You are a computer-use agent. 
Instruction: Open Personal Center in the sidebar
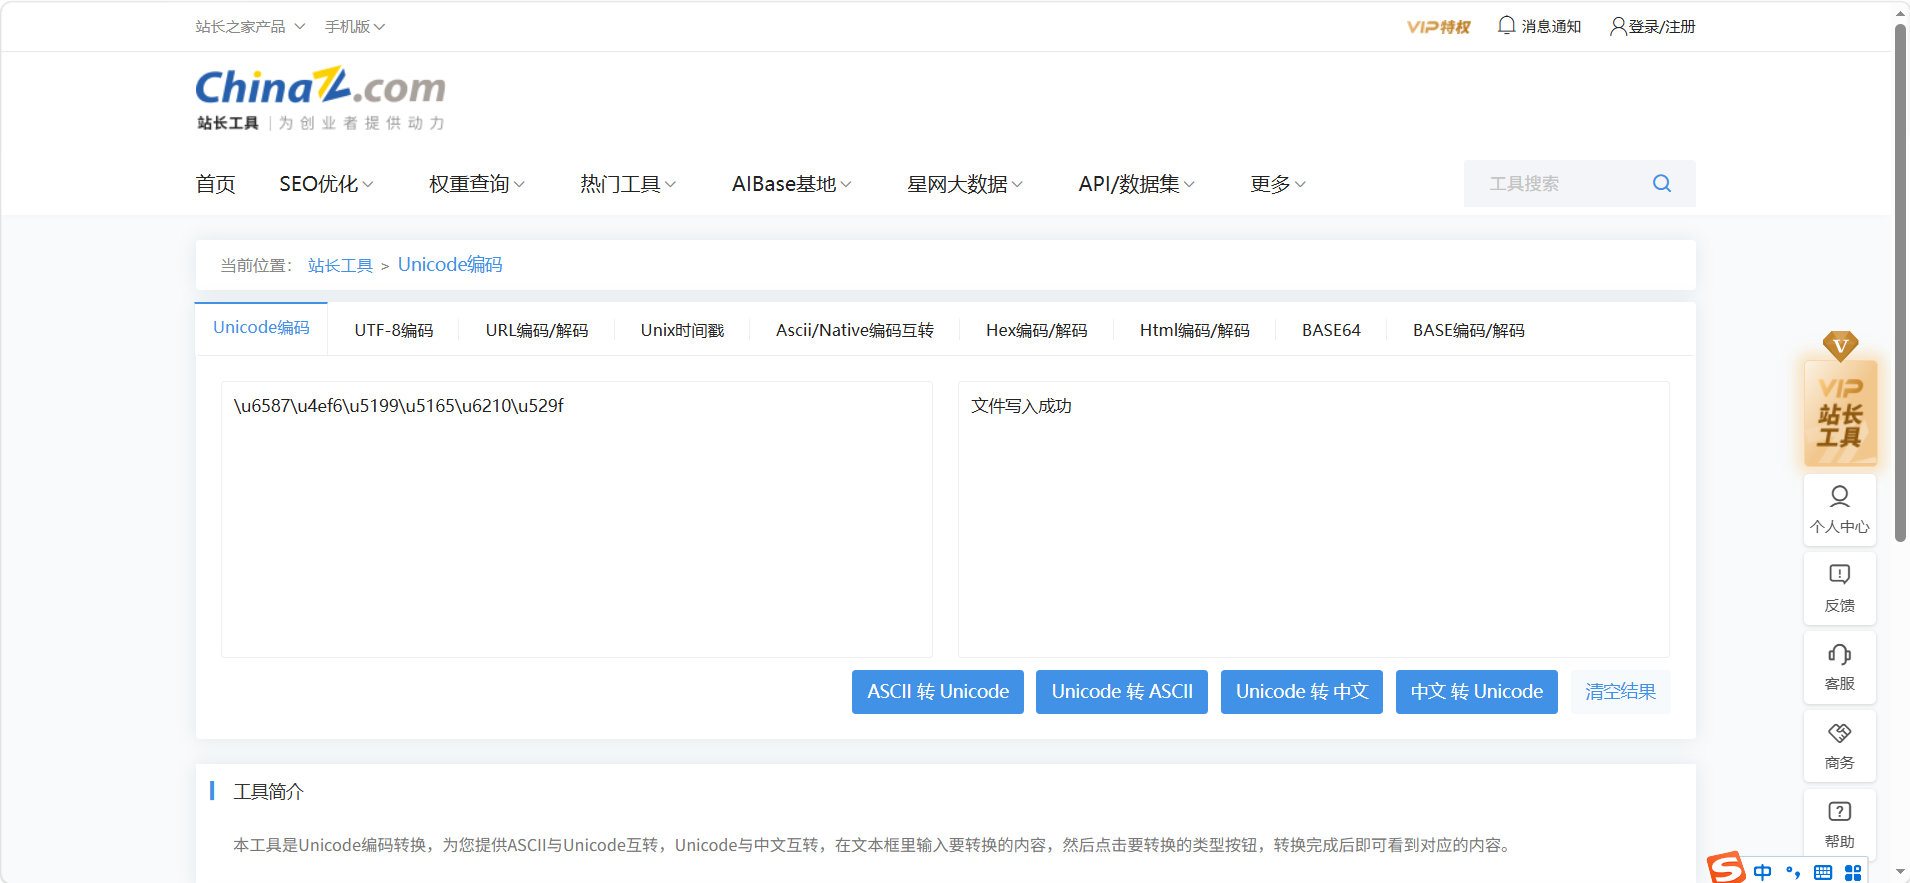pos(1839,508)
